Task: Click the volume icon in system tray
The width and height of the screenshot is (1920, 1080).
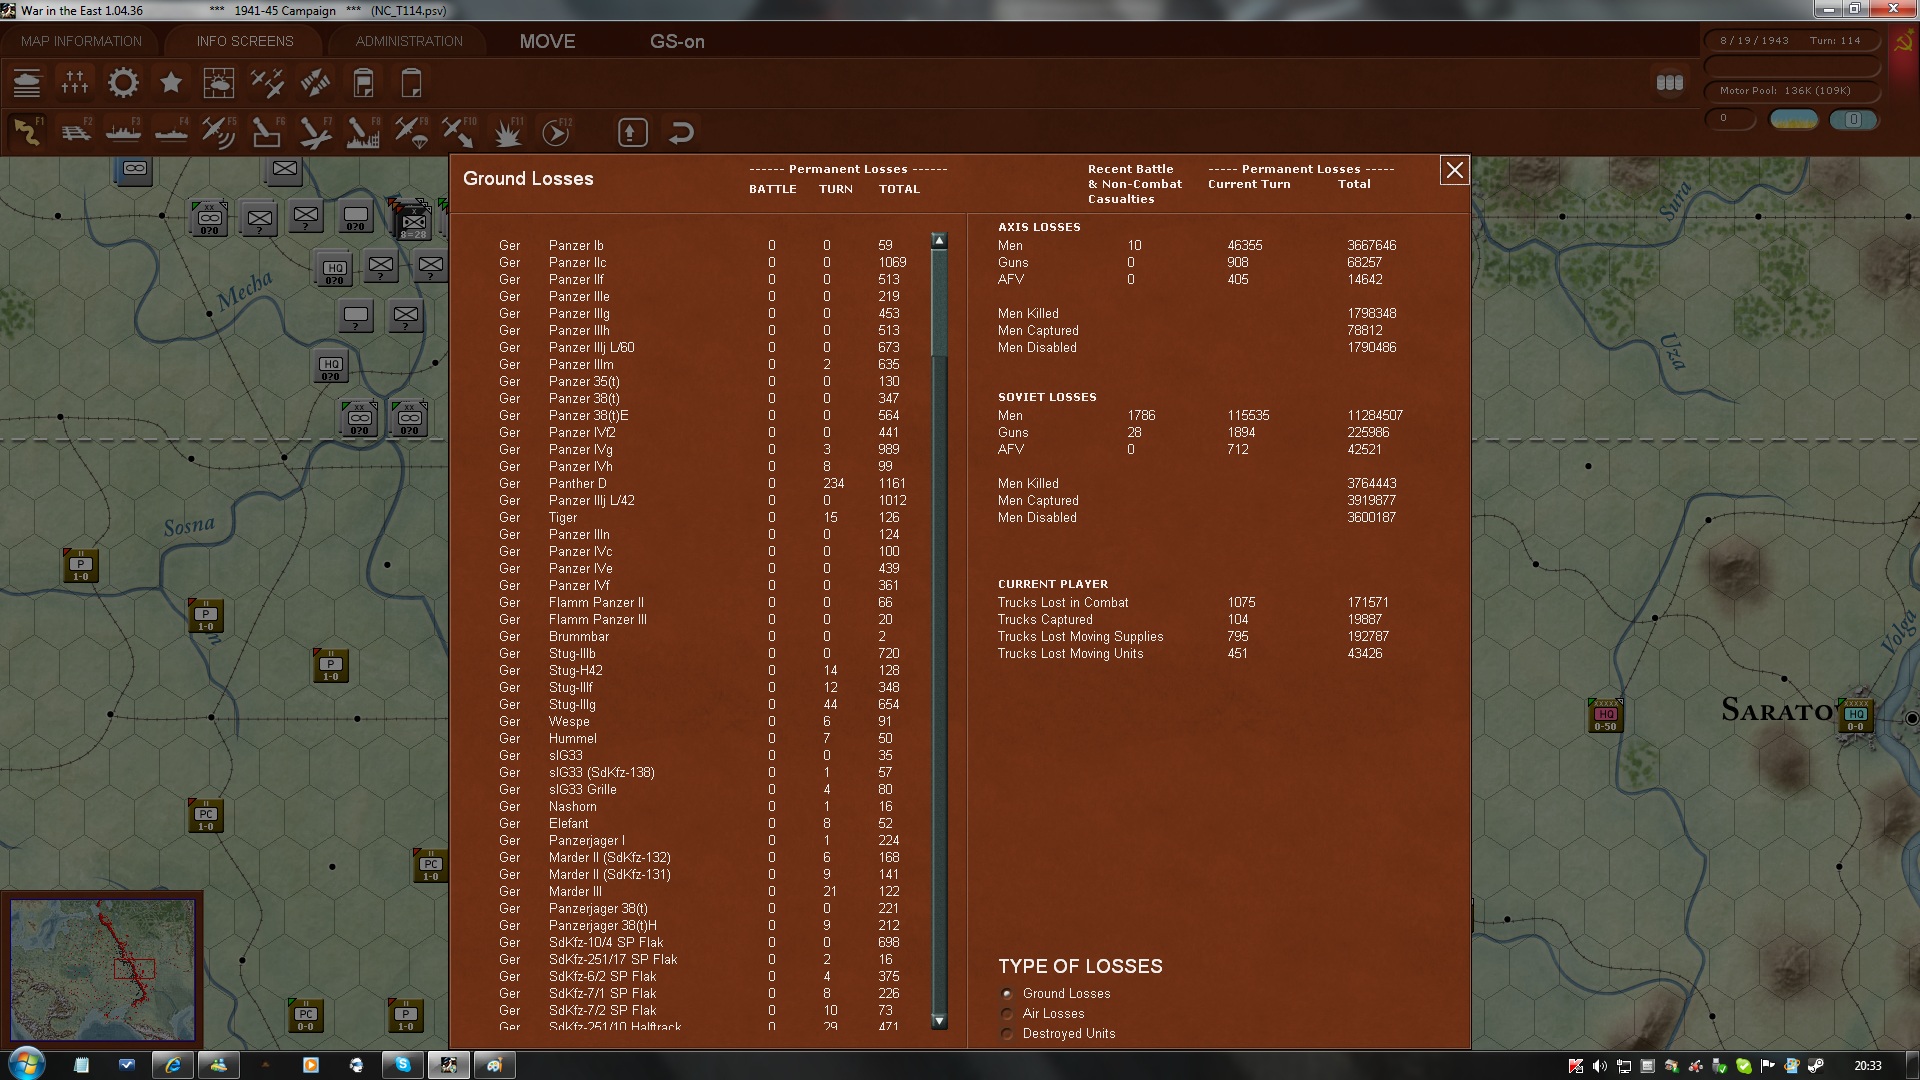Action: coord(1600,1066)
